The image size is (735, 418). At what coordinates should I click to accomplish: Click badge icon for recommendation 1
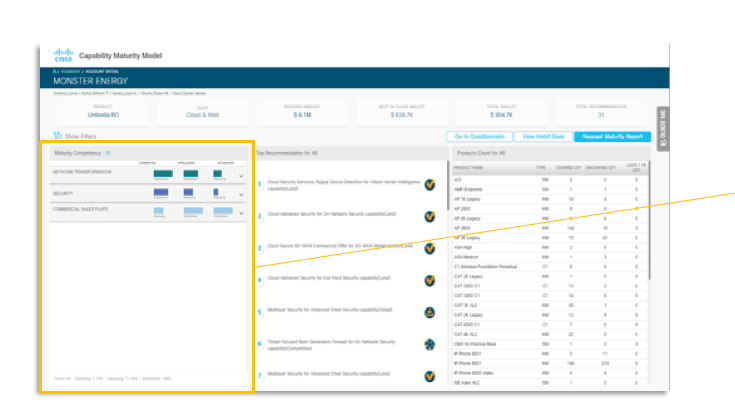click(x=429, y=185)
